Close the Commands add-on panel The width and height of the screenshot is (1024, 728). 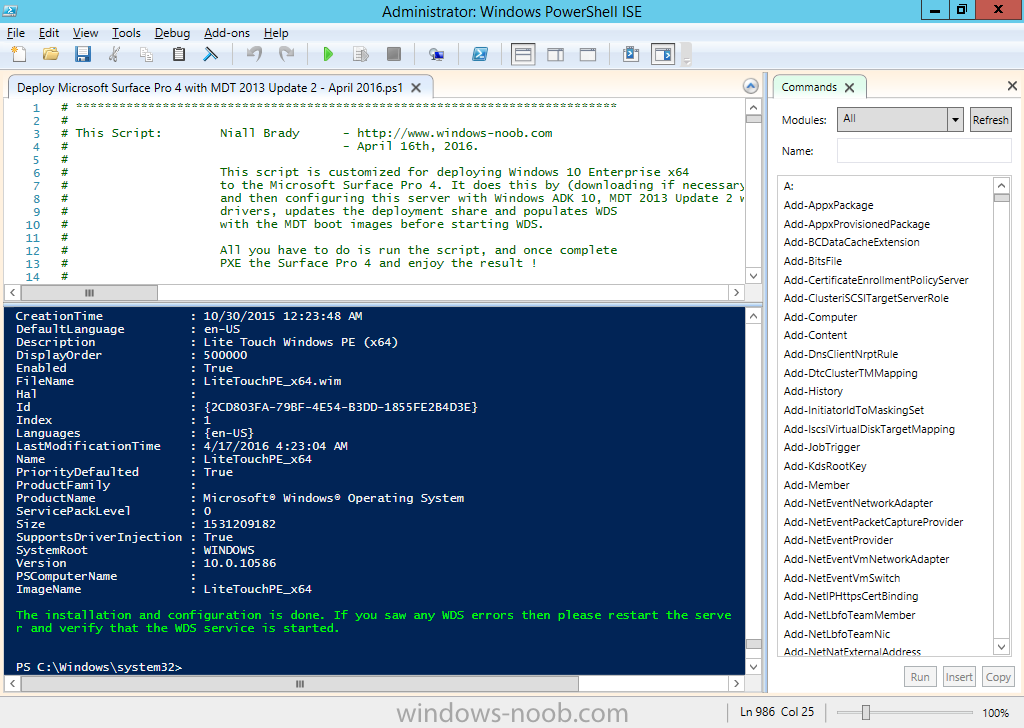pyautogui.click(x=1012, y=86)
